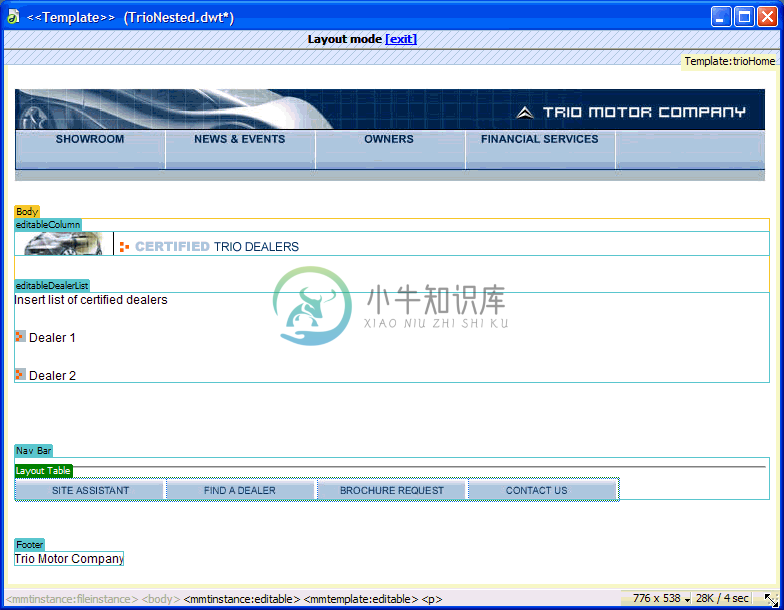The height and width of the screenshot is (610, 784).
Task: Click the BROCHURE REQUEST button
Action: 392,490
